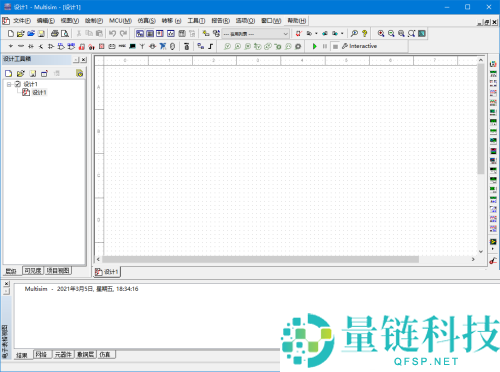Viewport: 500px width, 372px height.
Task: Click the new design icon in Design Toolbox
Action: click(9, 73)
